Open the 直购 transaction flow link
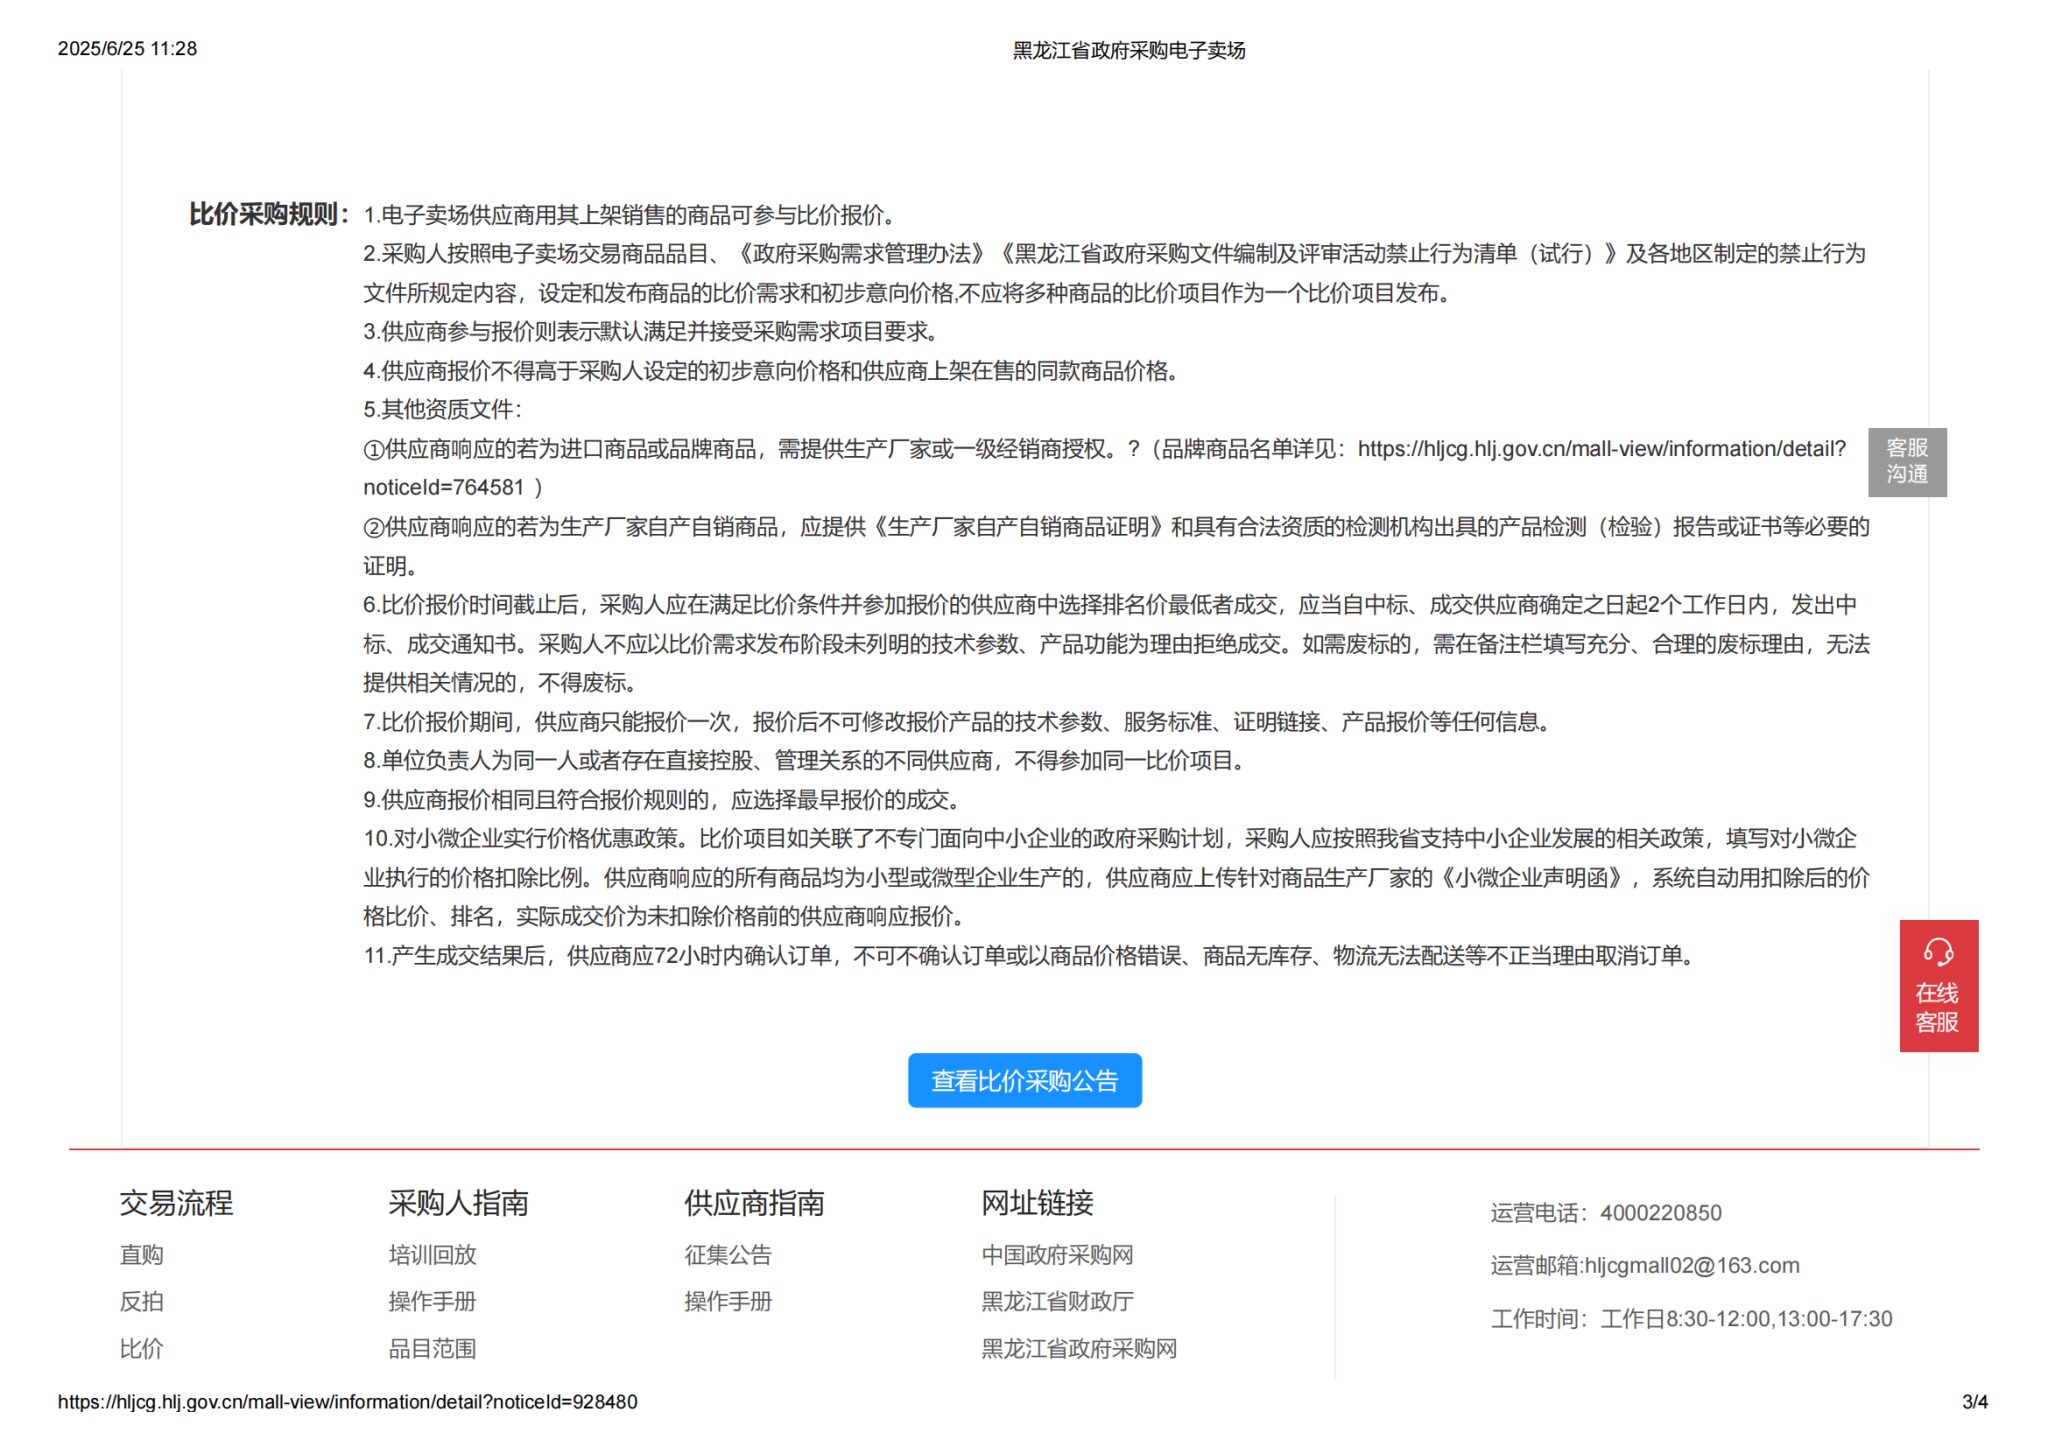 (141, 1254)
